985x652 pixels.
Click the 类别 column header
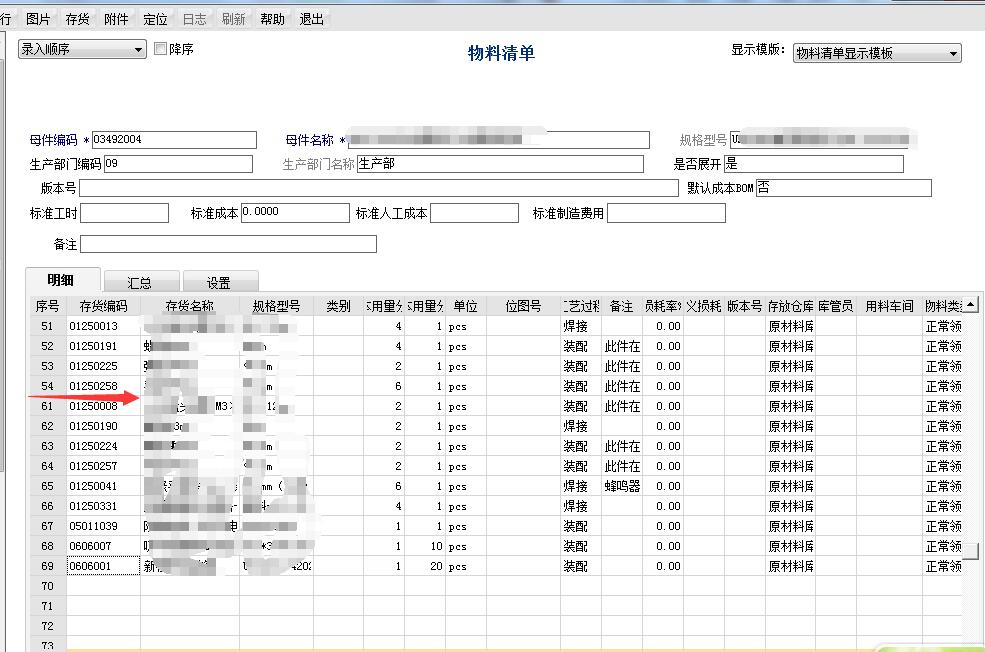[339, 306]
